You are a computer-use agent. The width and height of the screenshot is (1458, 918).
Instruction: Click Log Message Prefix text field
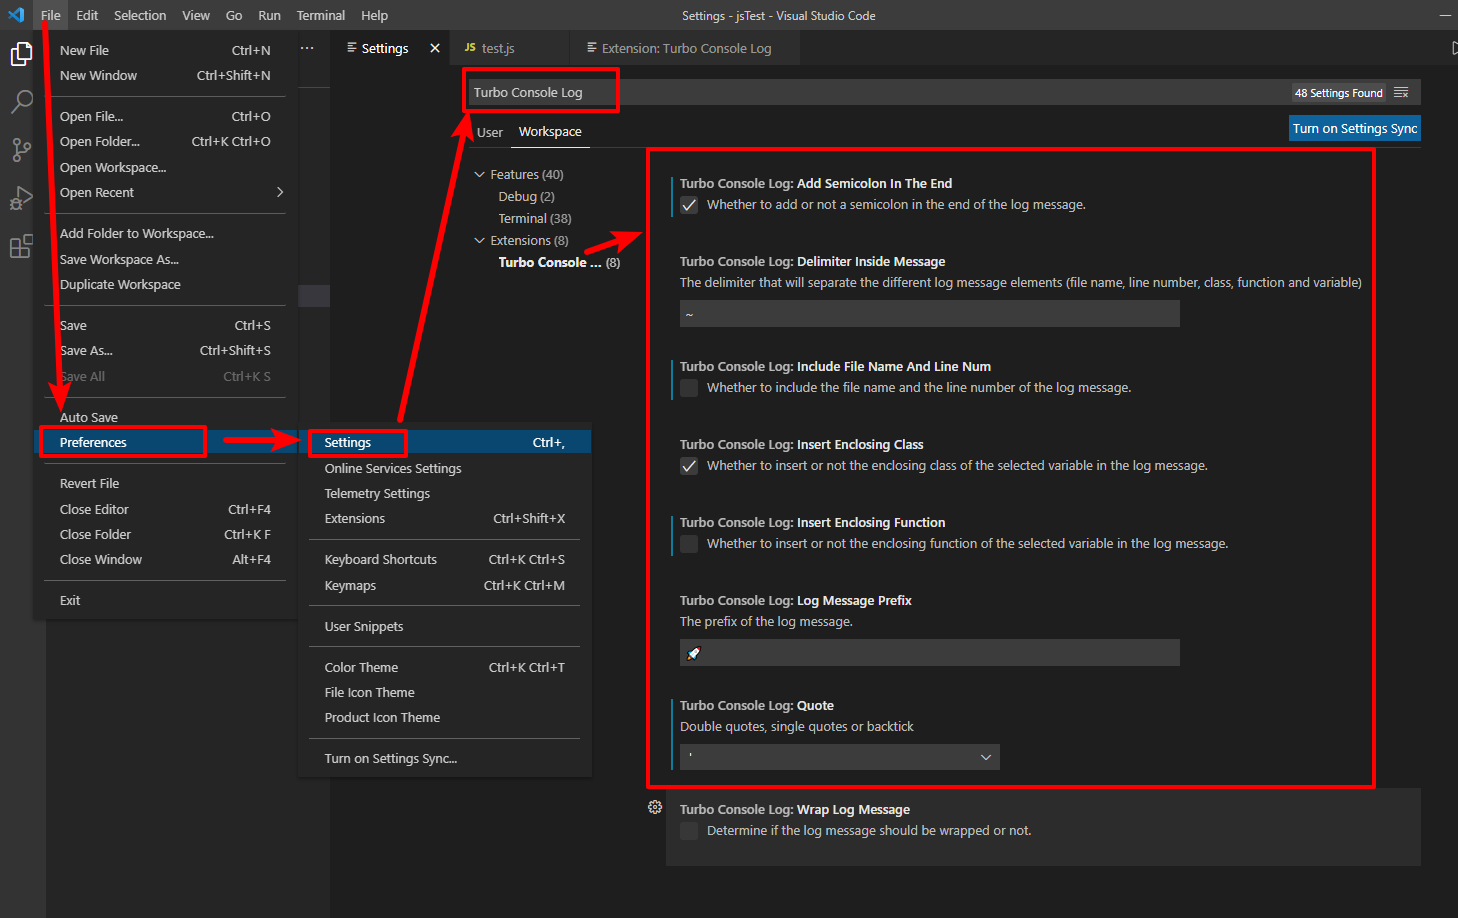[x=930, y=653]
